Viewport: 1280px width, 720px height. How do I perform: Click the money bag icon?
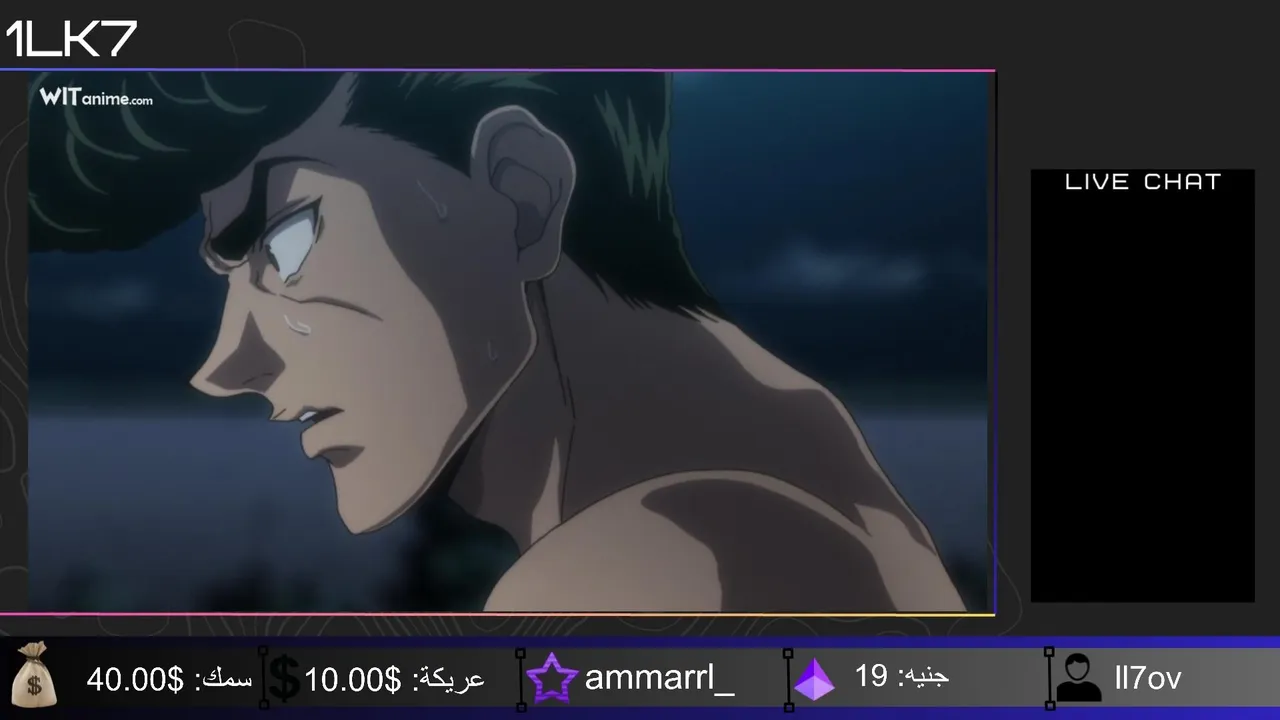[x=34, y=675]
